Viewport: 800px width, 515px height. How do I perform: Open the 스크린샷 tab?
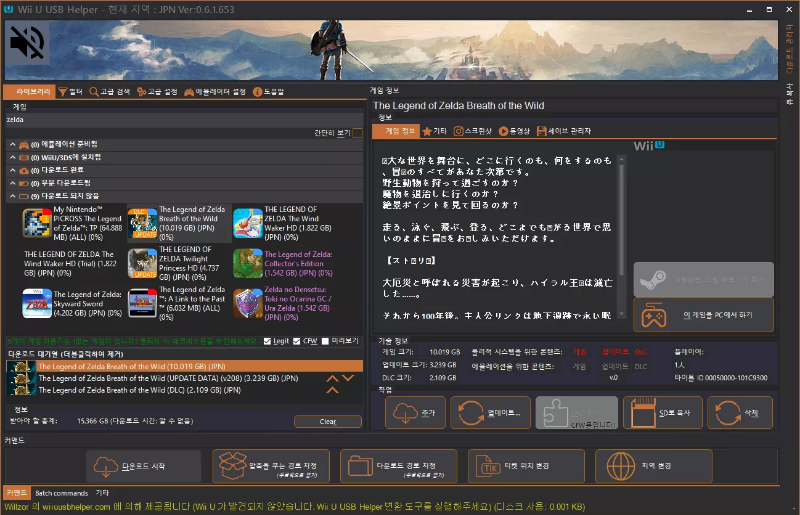472,131
